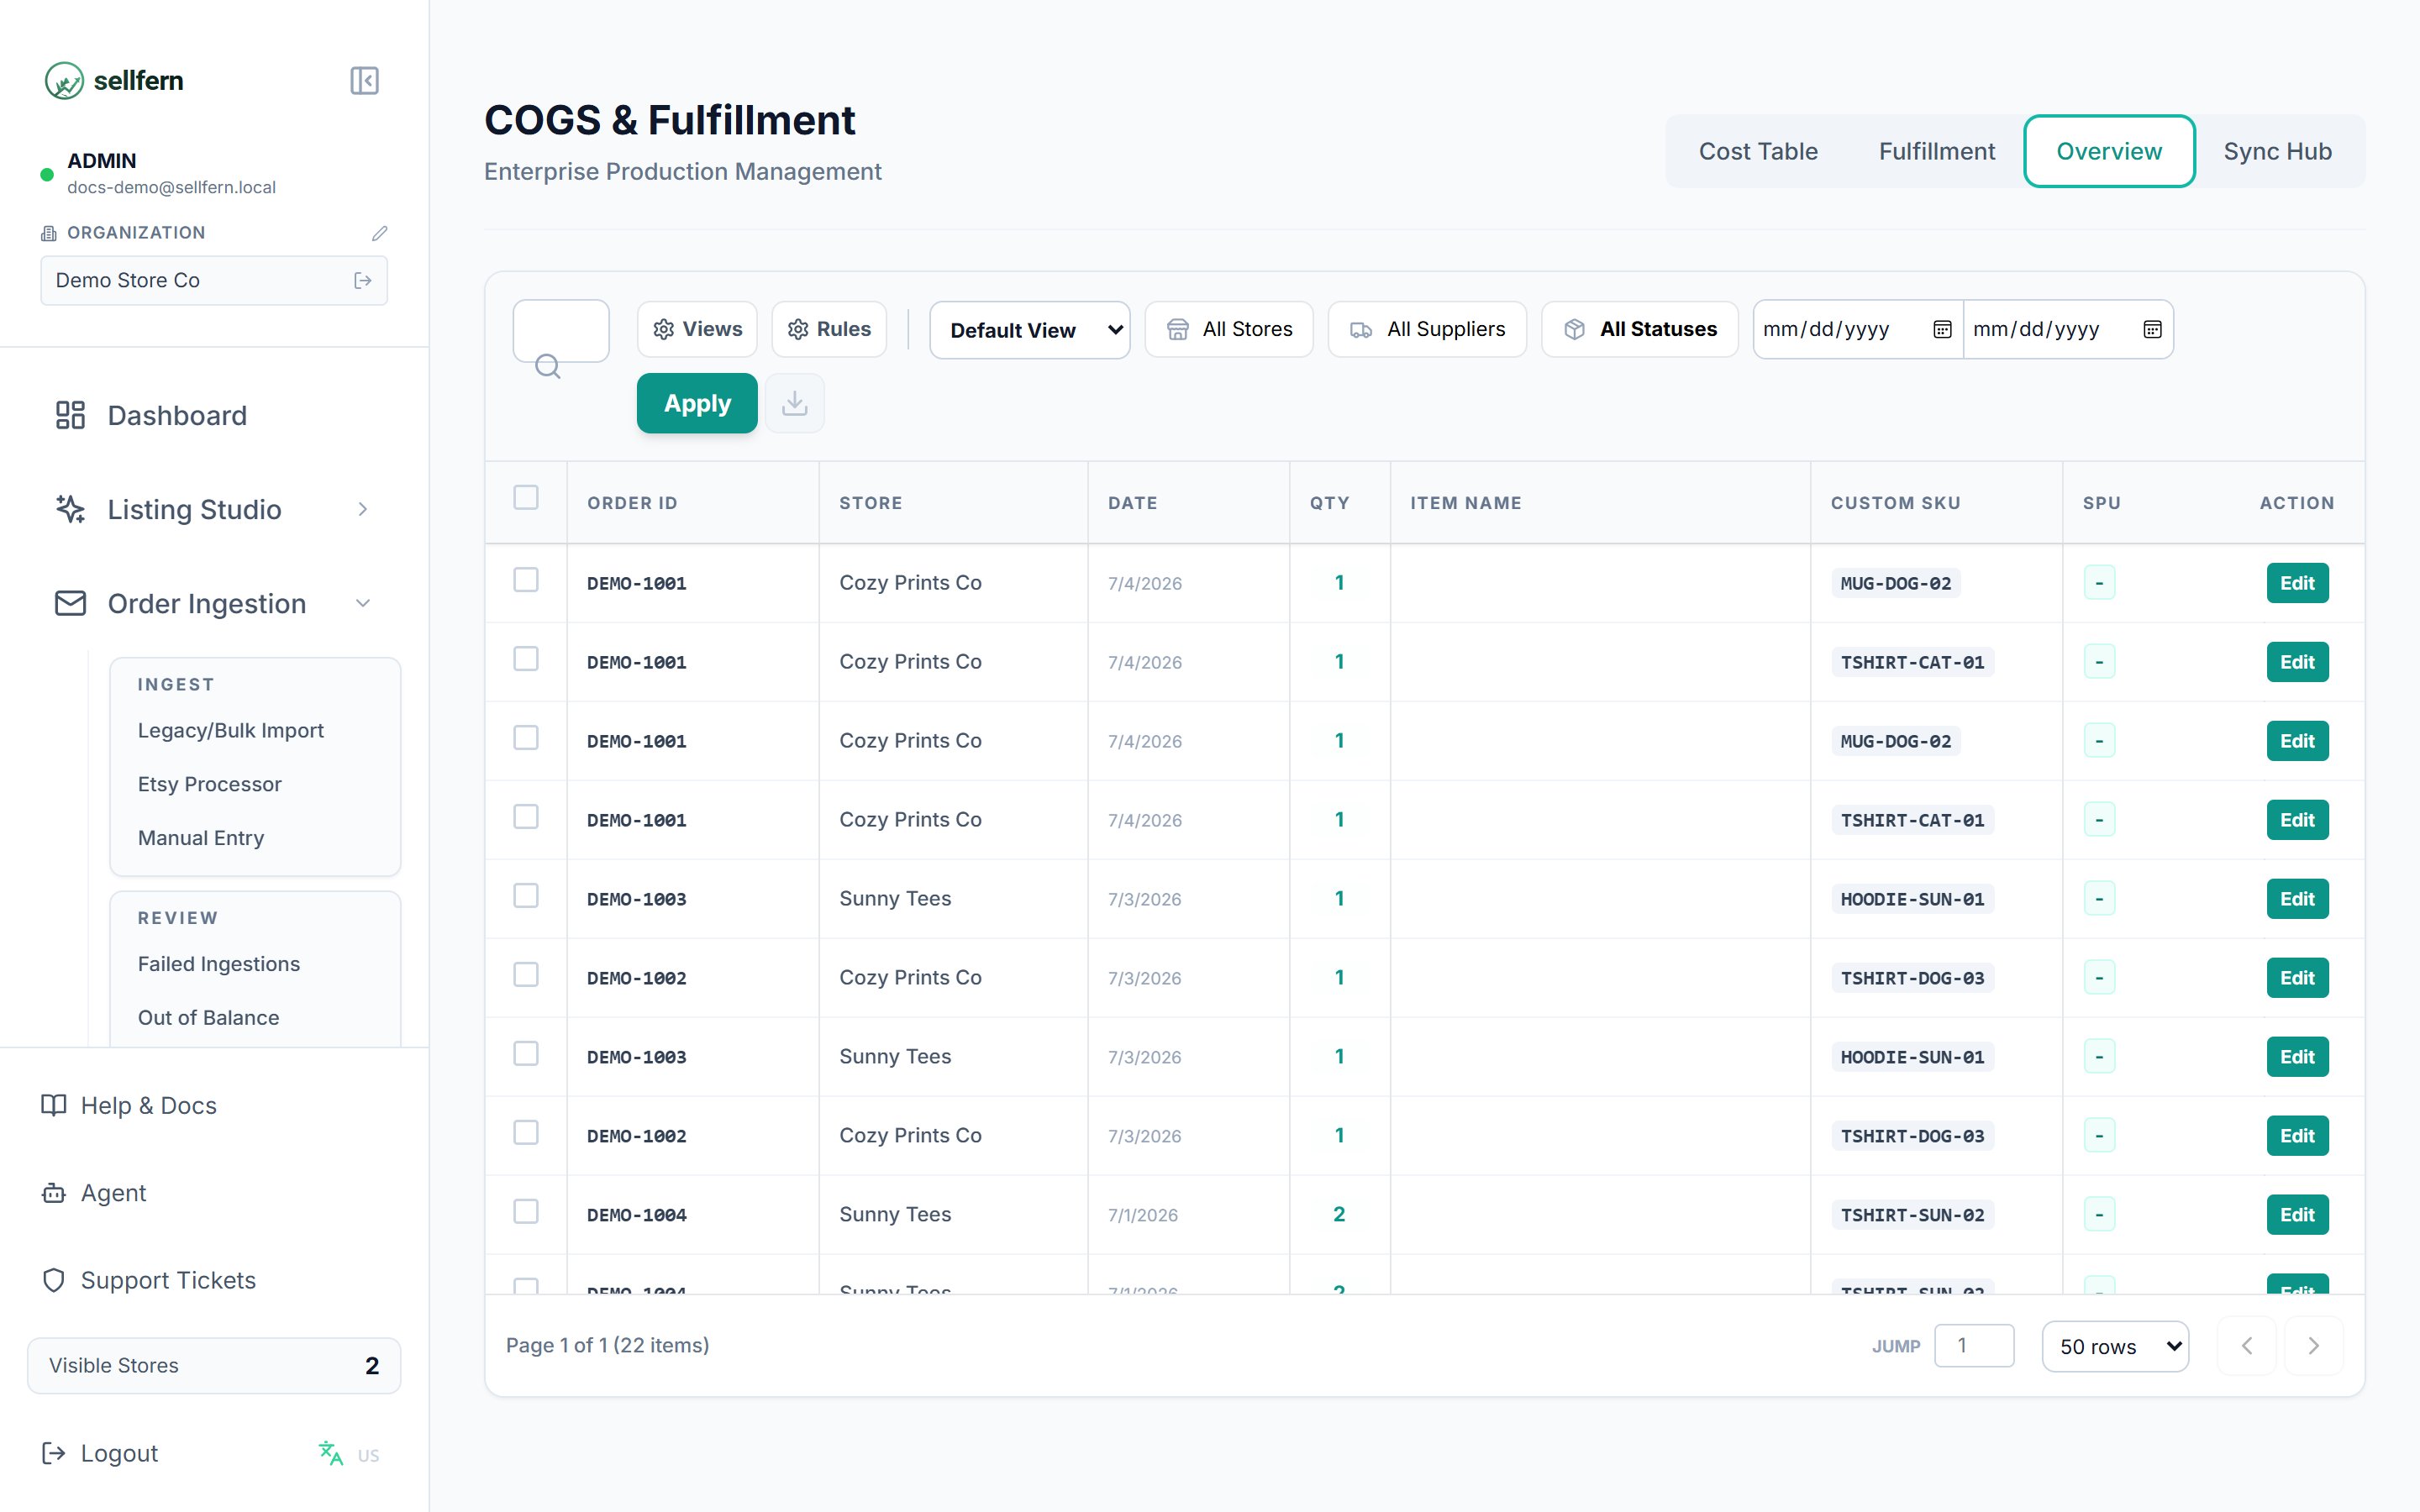2420x1512 pixels.
Task: Open the Default View dropdown
Action: pos(1029,330)
